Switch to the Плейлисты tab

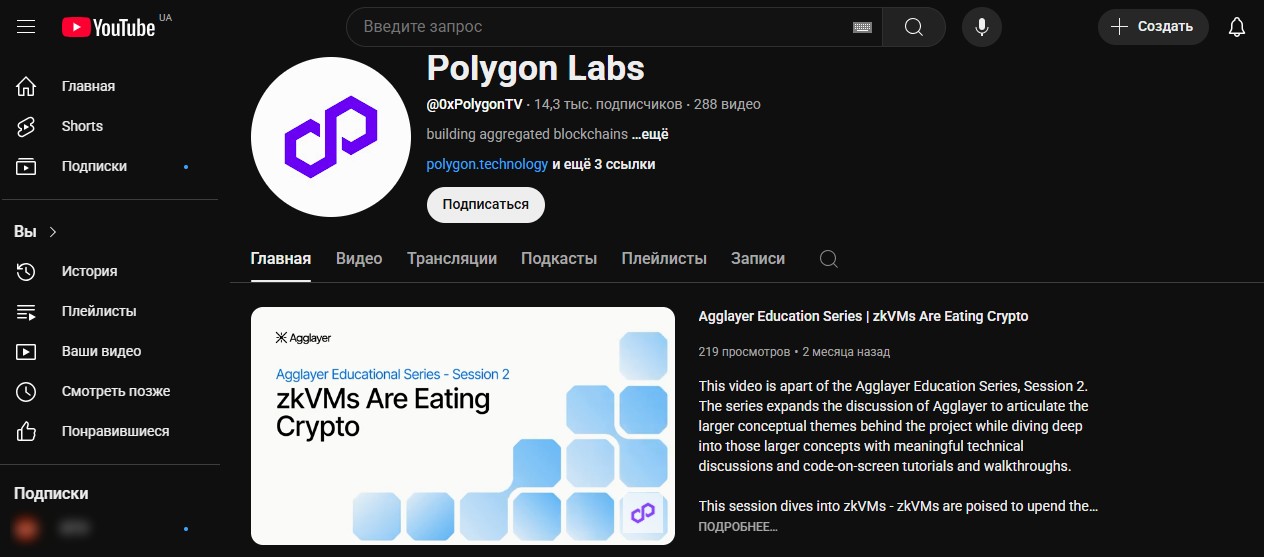tap(664, 258)
